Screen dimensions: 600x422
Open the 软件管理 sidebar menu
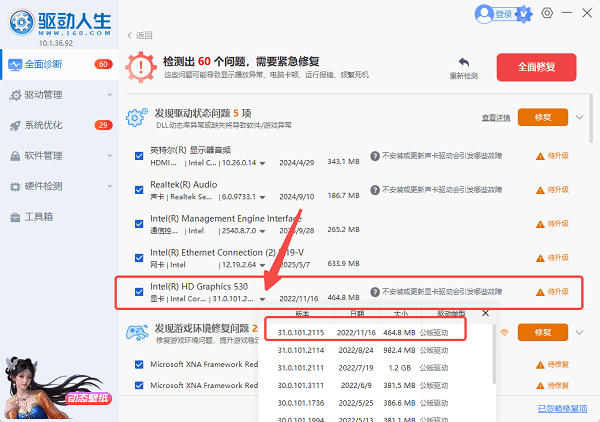coord(60,156)
